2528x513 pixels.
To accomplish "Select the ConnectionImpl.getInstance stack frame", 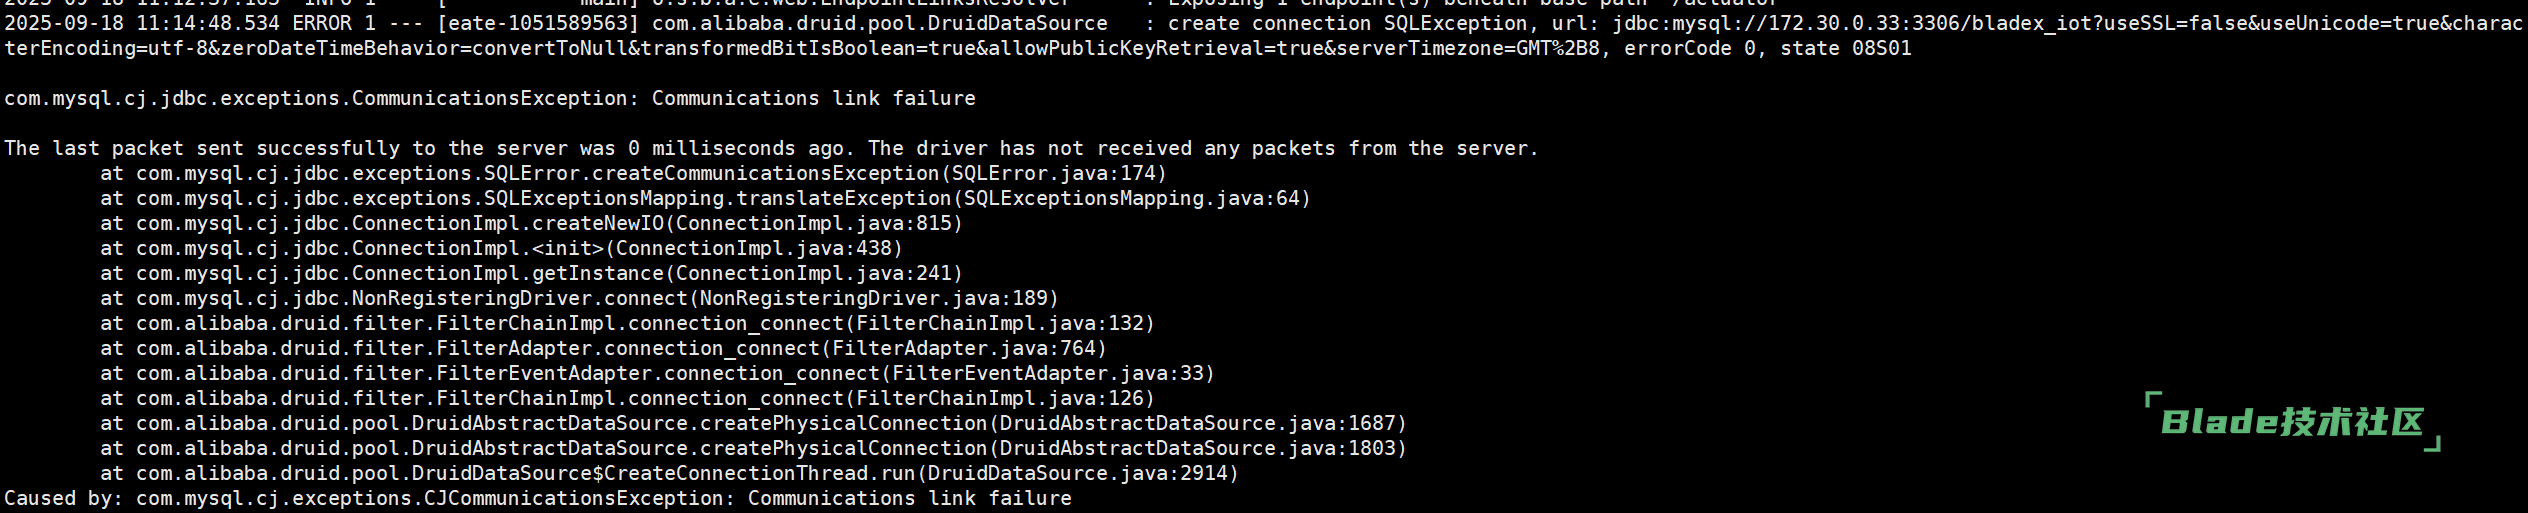I will pos(548,273).
